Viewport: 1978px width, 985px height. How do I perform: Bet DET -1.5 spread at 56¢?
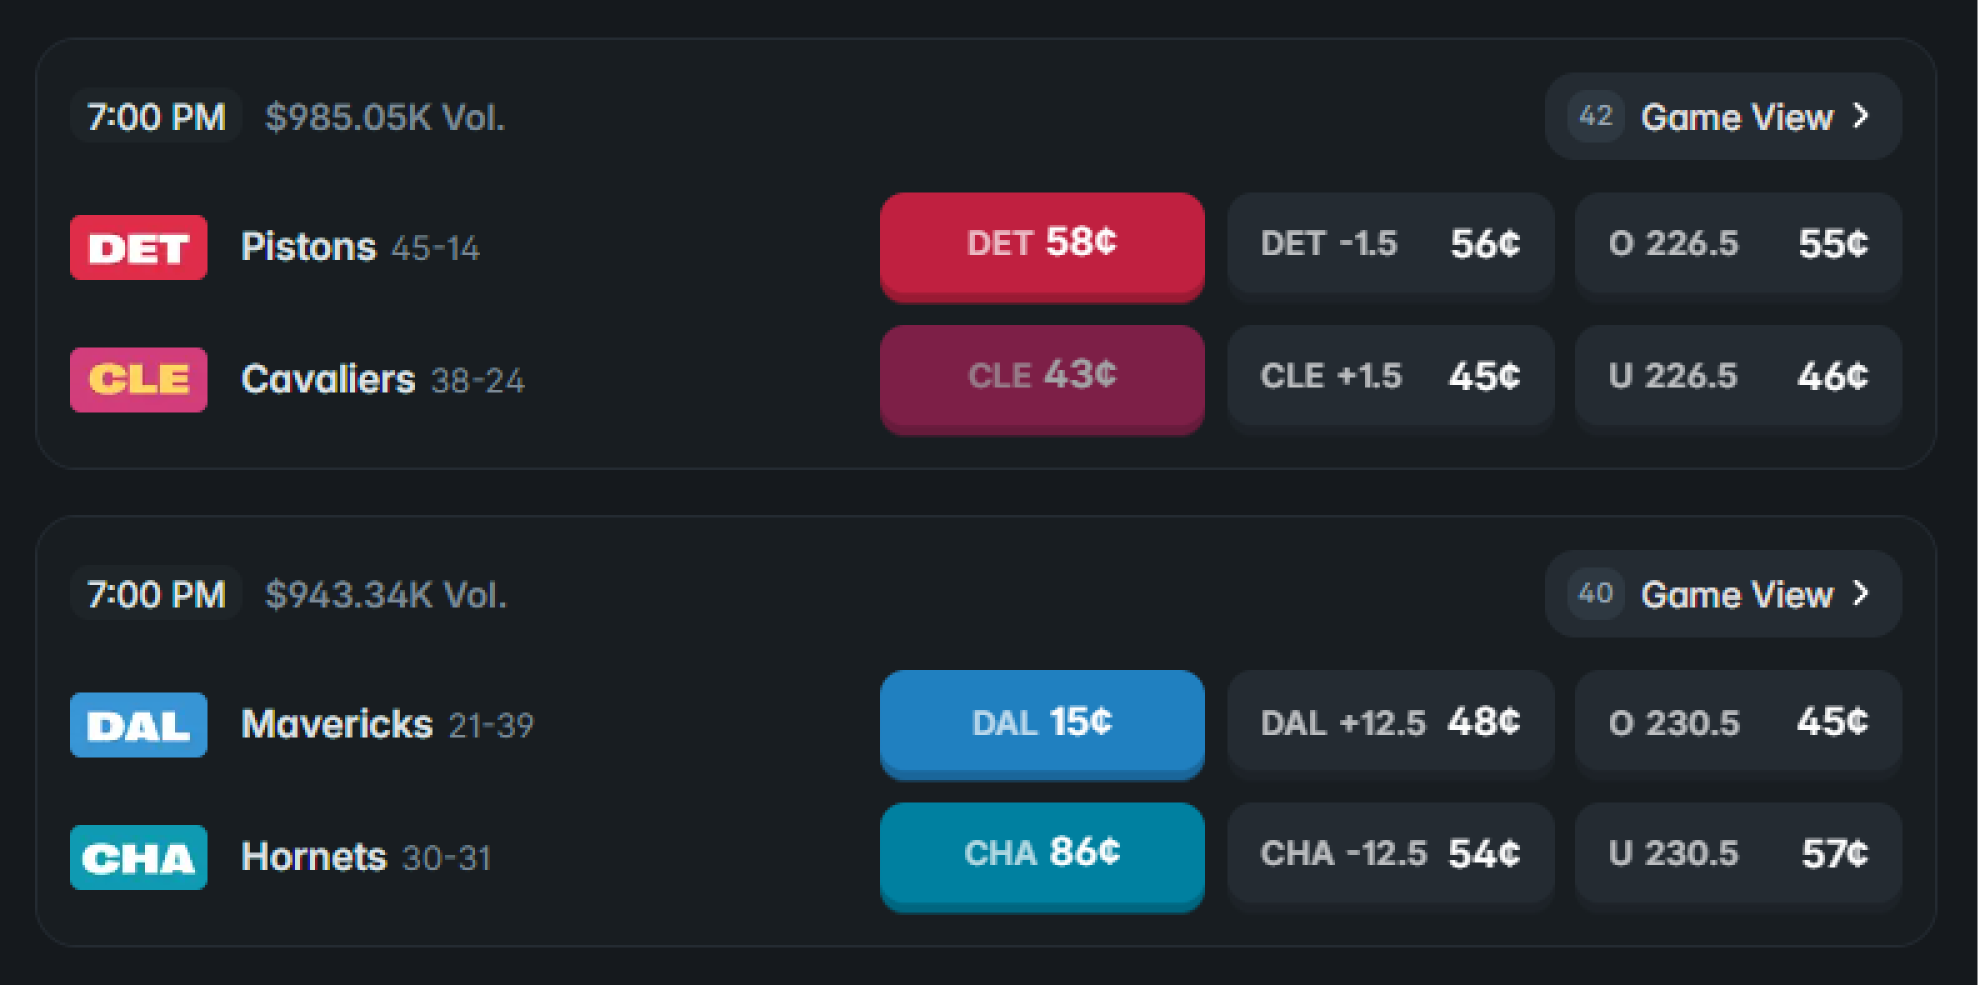click(x=1390, y=245)
